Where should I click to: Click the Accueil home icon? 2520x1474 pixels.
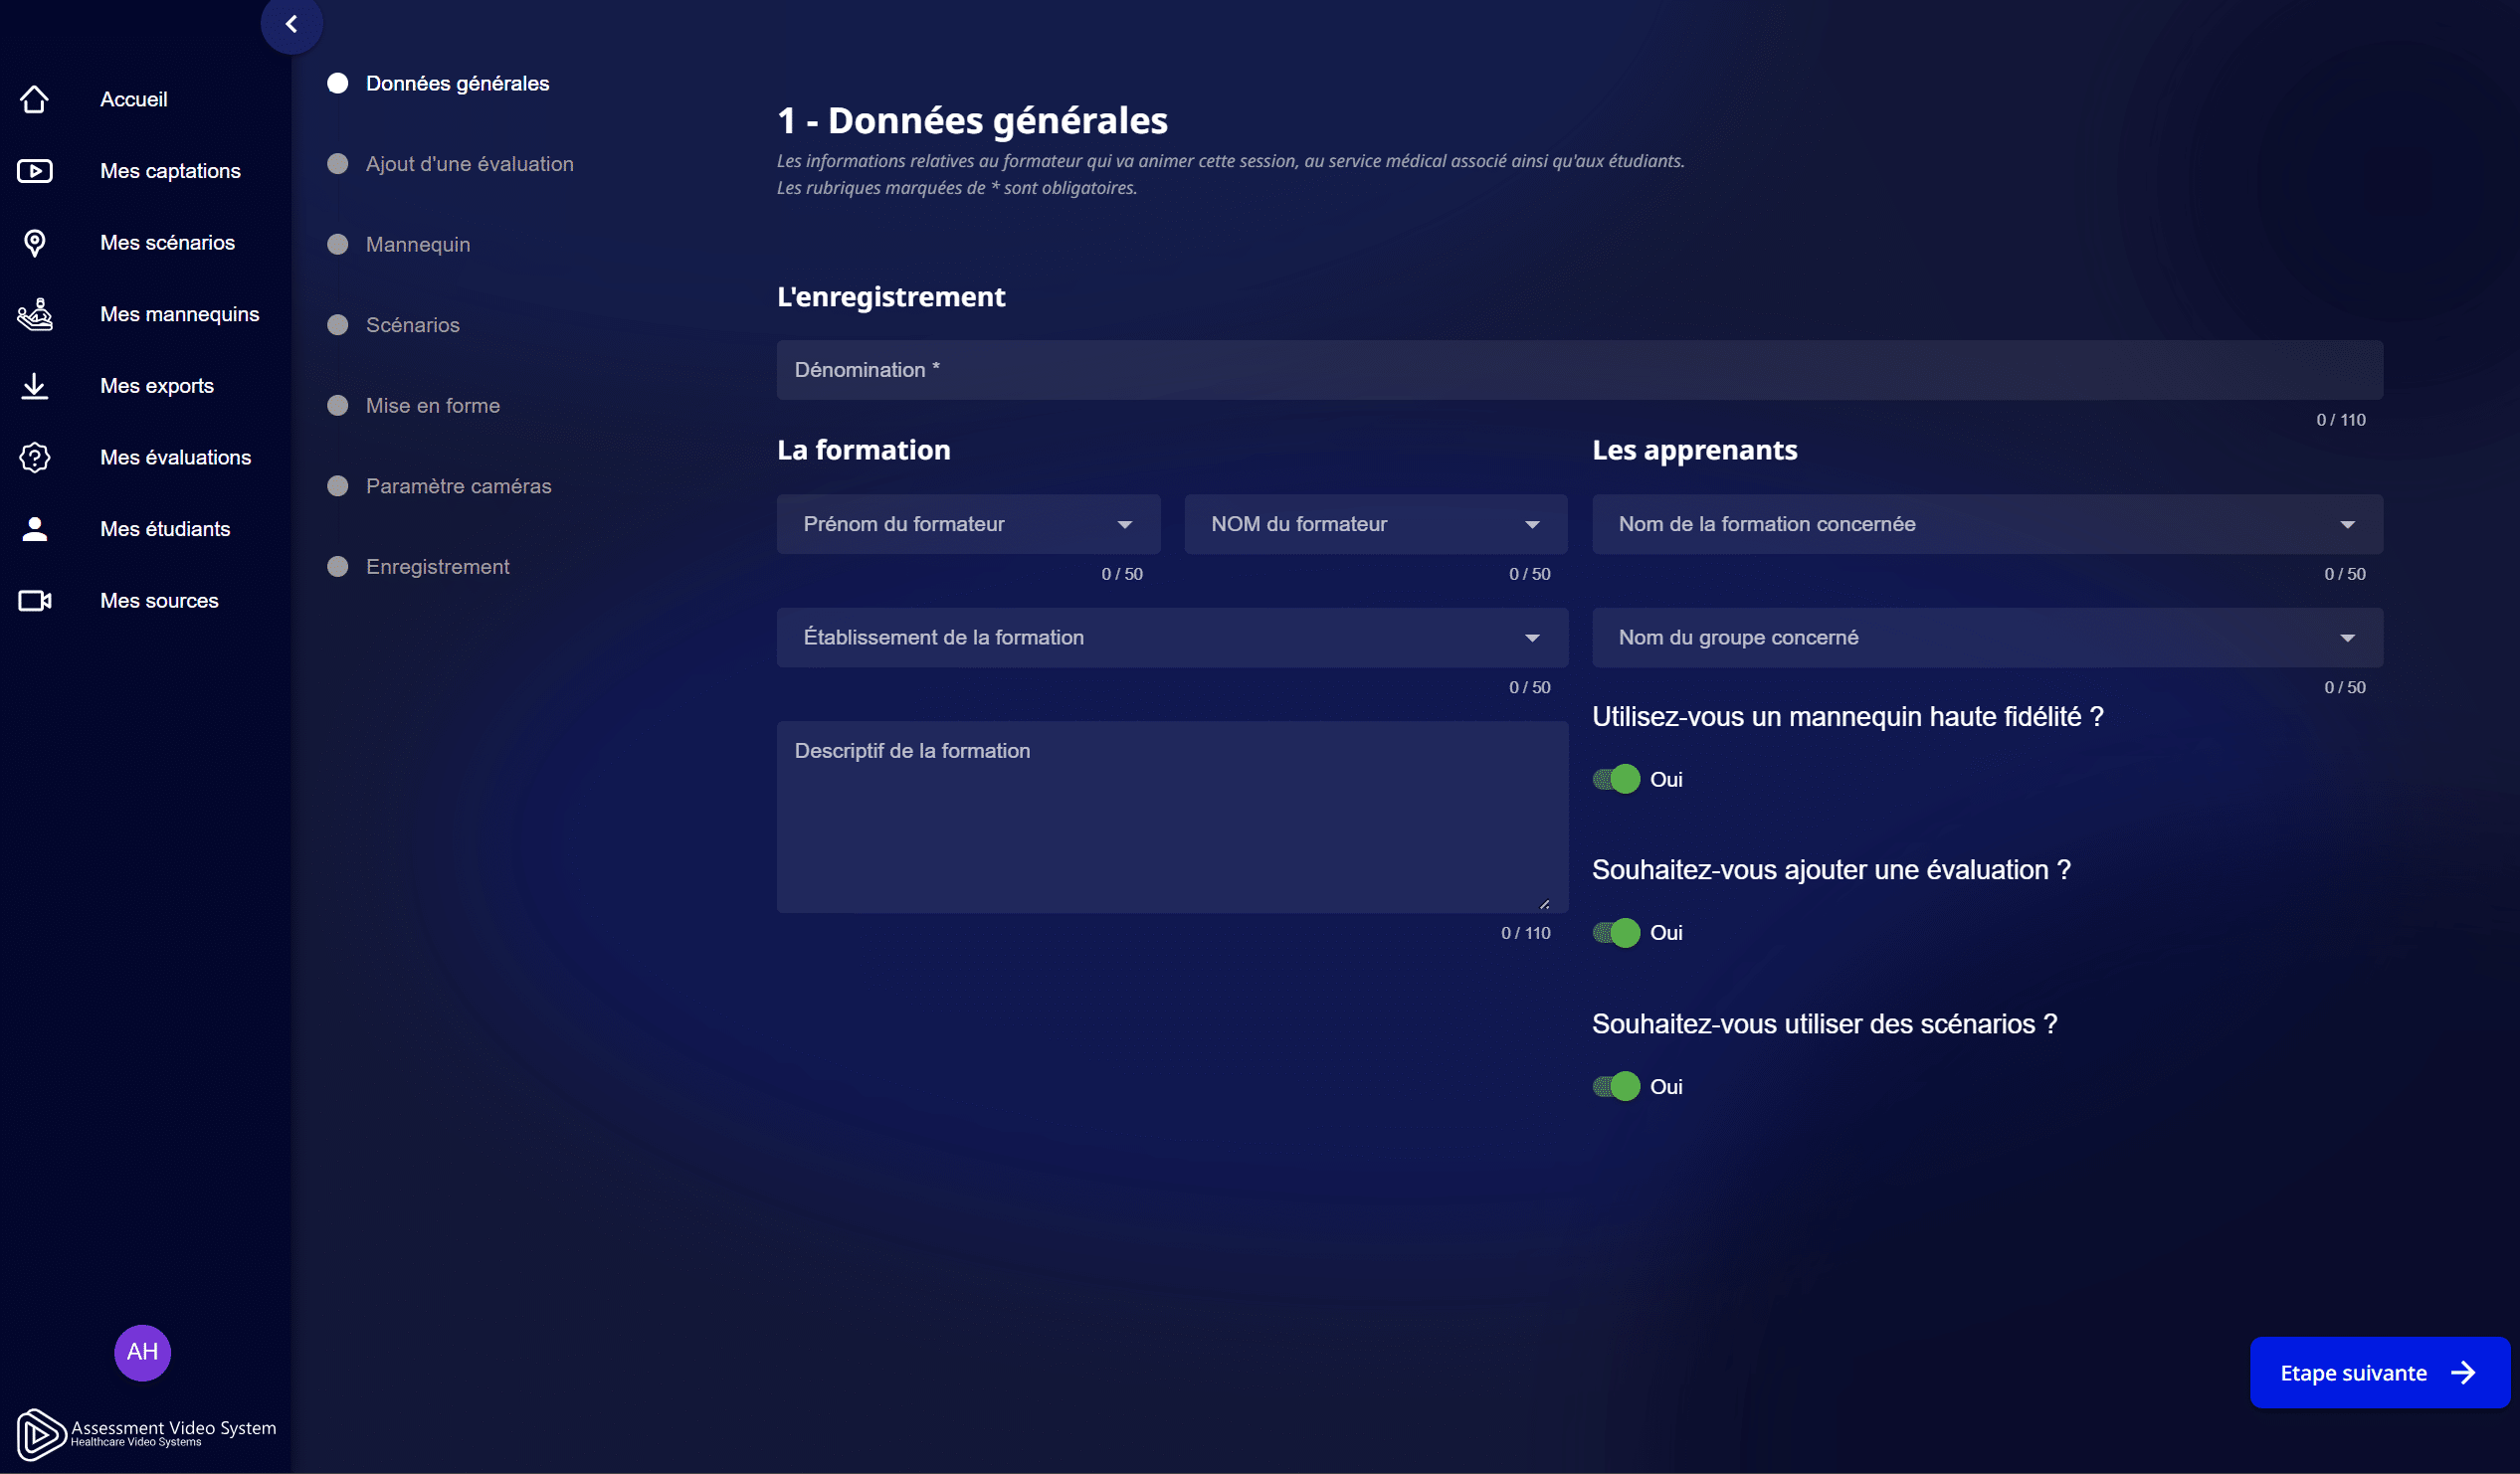(34, 99)
